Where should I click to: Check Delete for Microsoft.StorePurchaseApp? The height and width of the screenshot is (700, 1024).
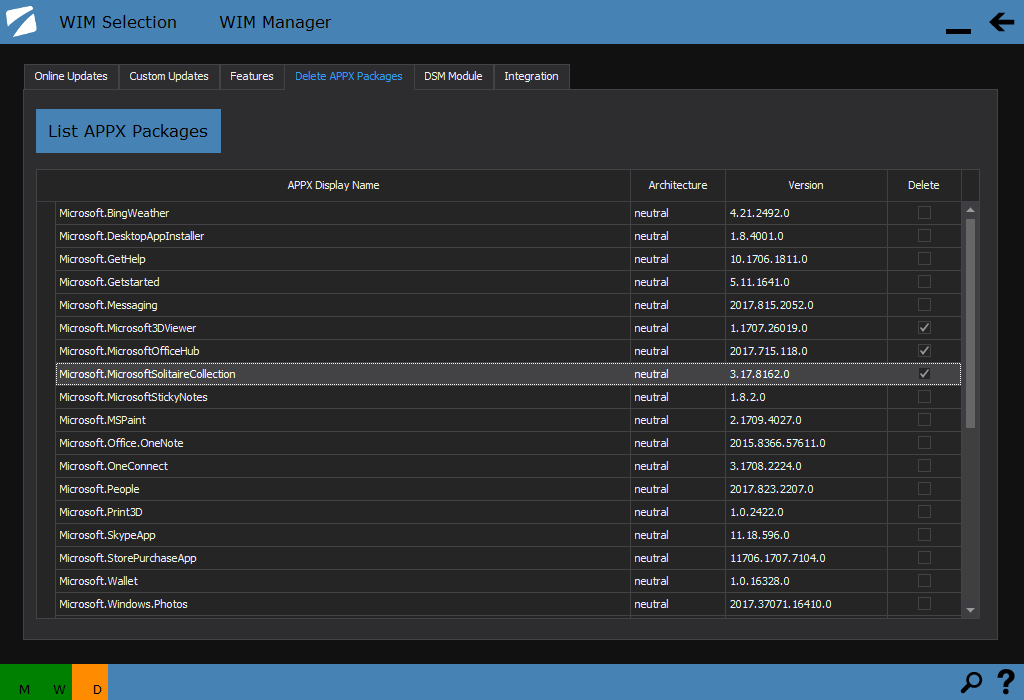(x=924, y=558)
